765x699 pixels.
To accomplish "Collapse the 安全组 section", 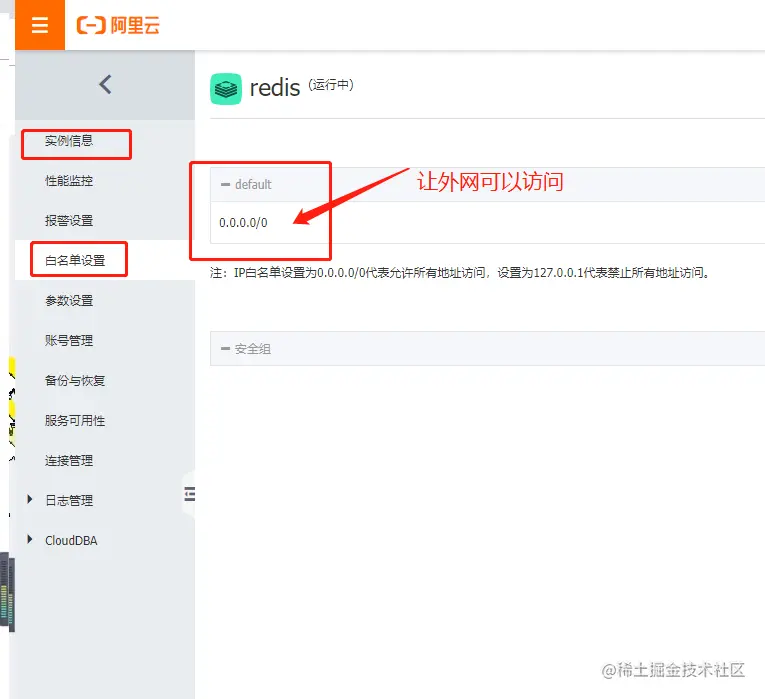I will pyautogui.click(x=225, y=348).
